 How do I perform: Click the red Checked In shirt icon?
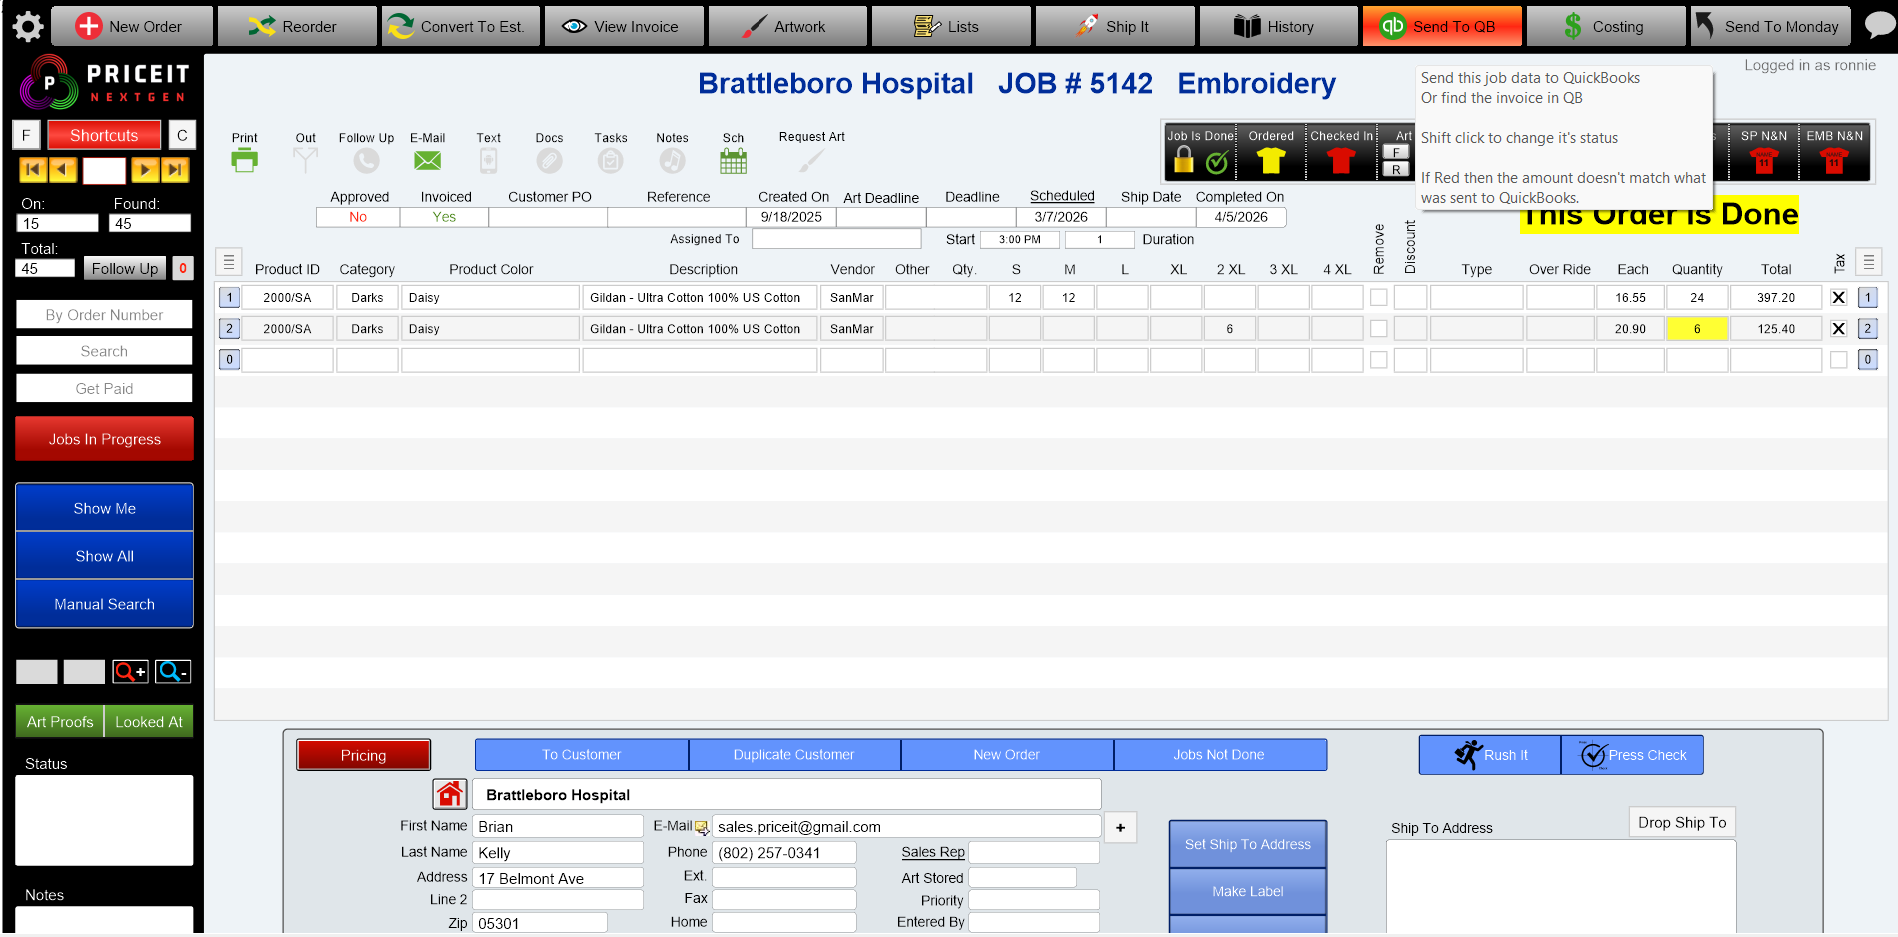(x=1341, y=155)
